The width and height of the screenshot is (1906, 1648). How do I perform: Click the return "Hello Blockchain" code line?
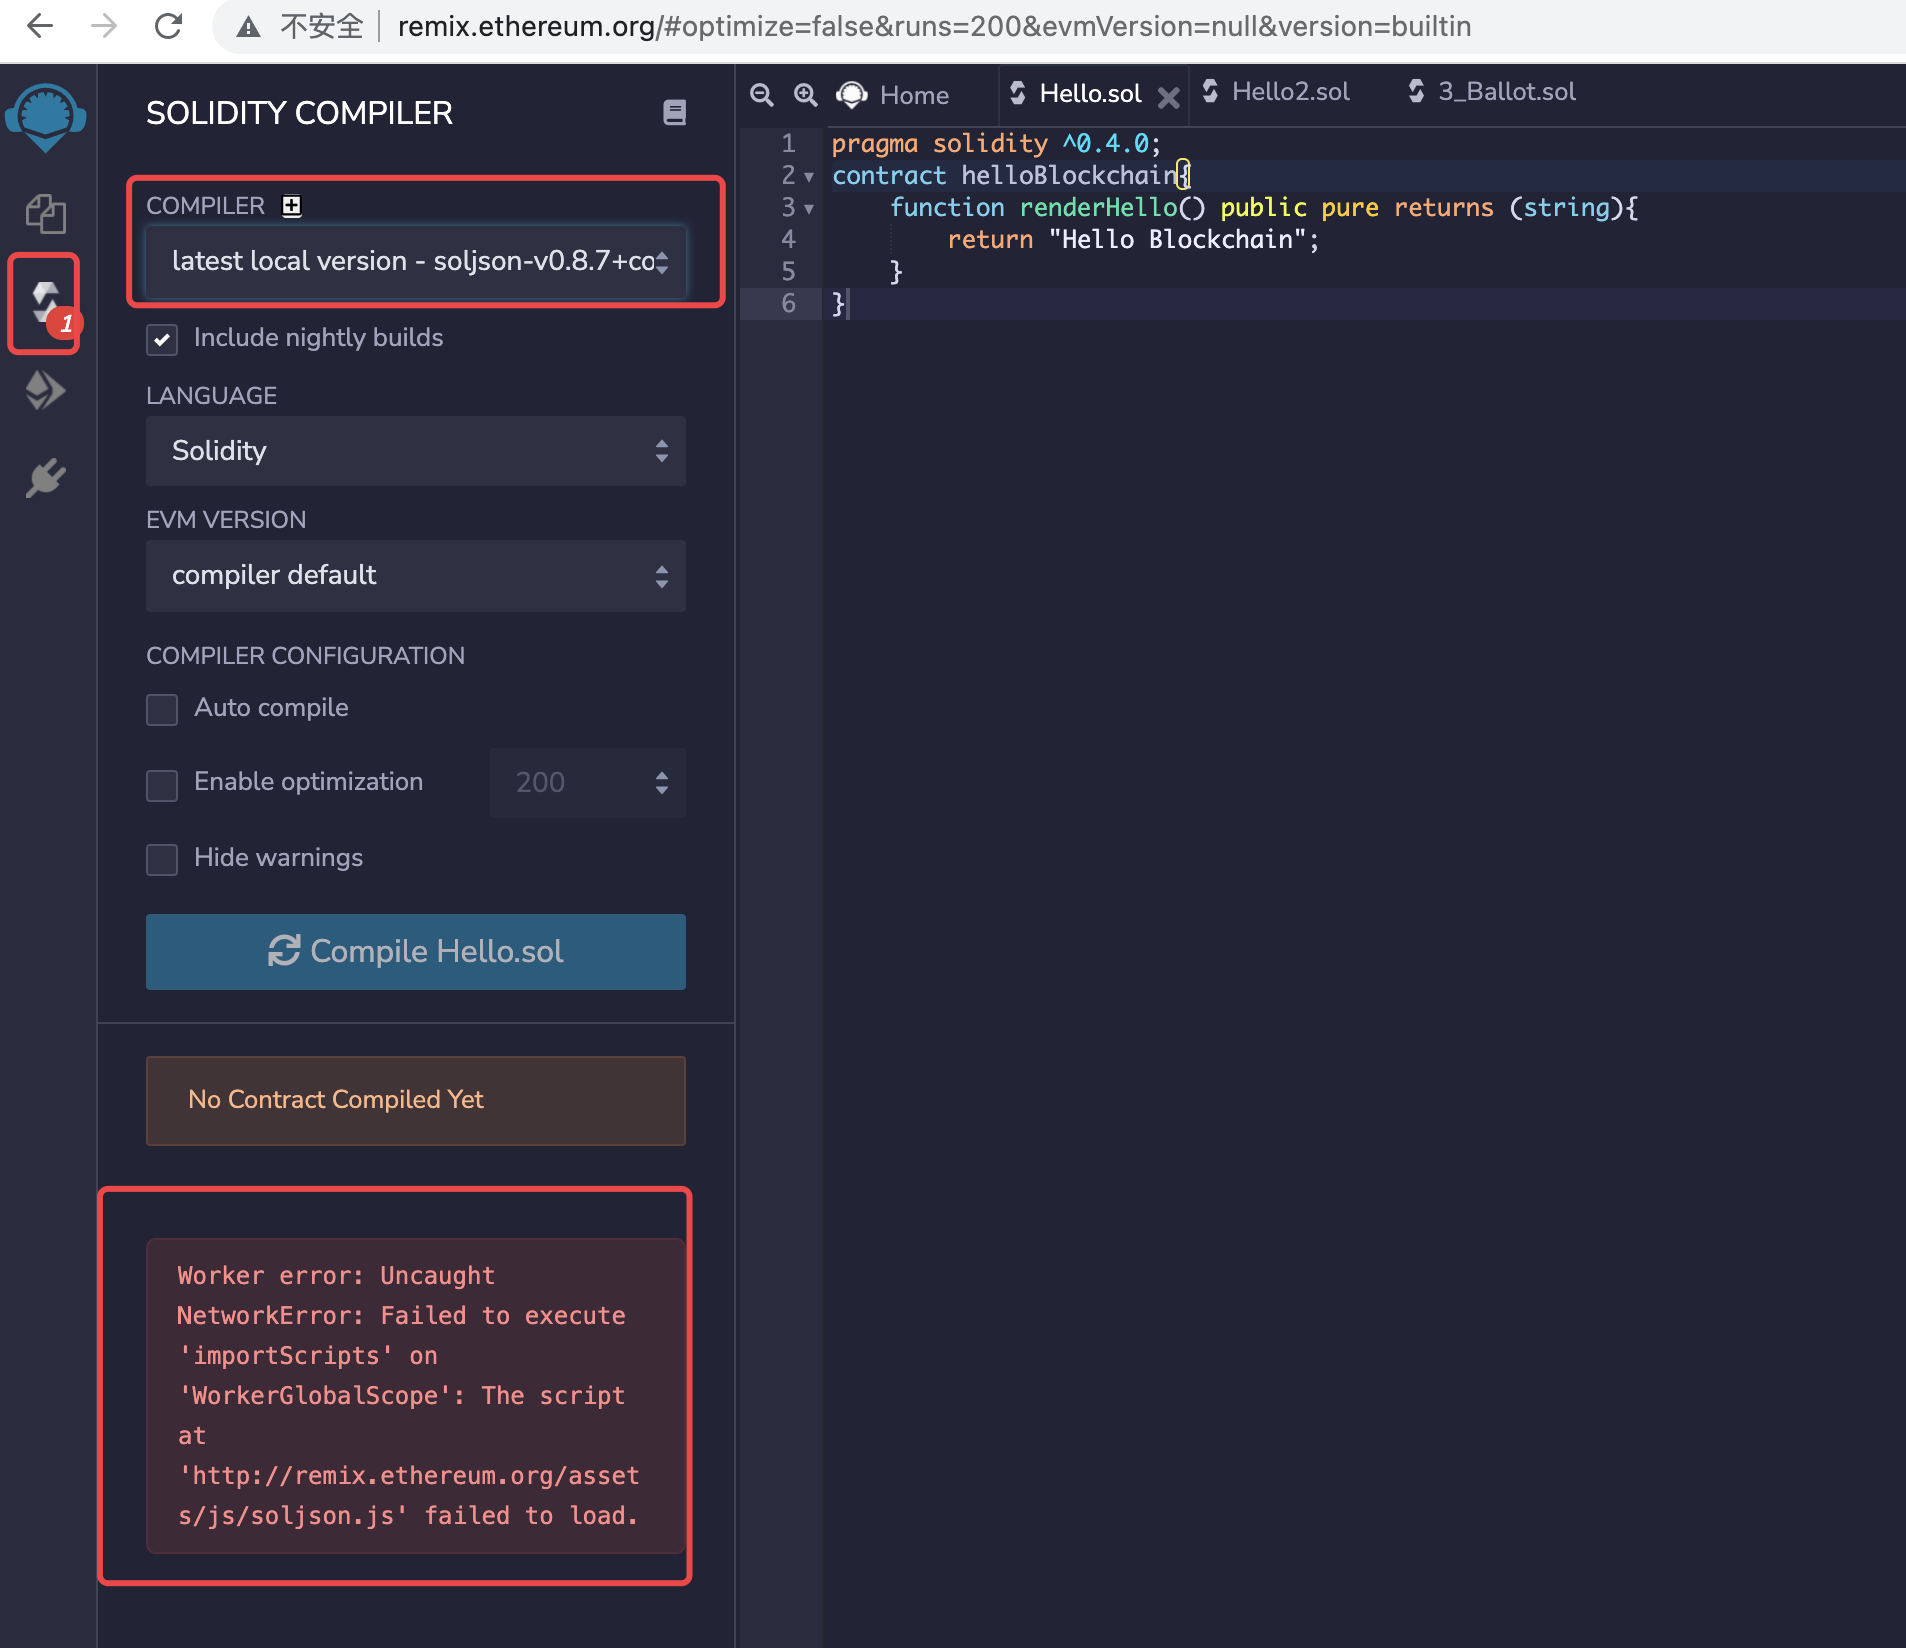1133,239
